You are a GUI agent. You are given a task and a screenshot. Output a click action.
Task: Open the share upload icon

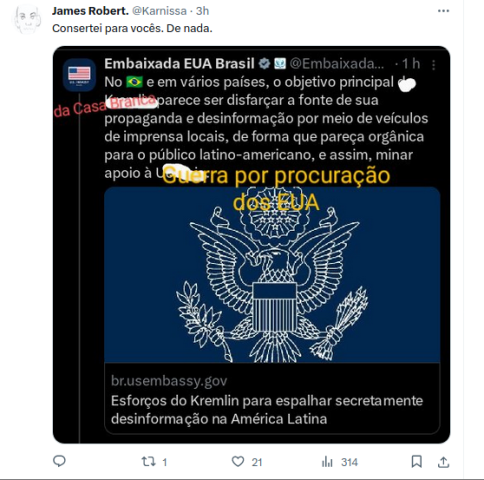tap(443, 462)
